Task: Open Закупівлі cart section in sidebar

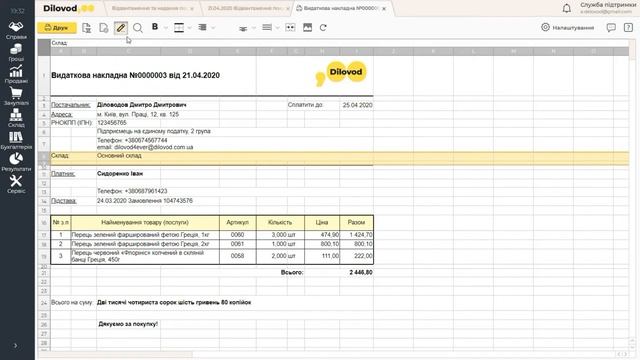Action: [x=16, y=96]
